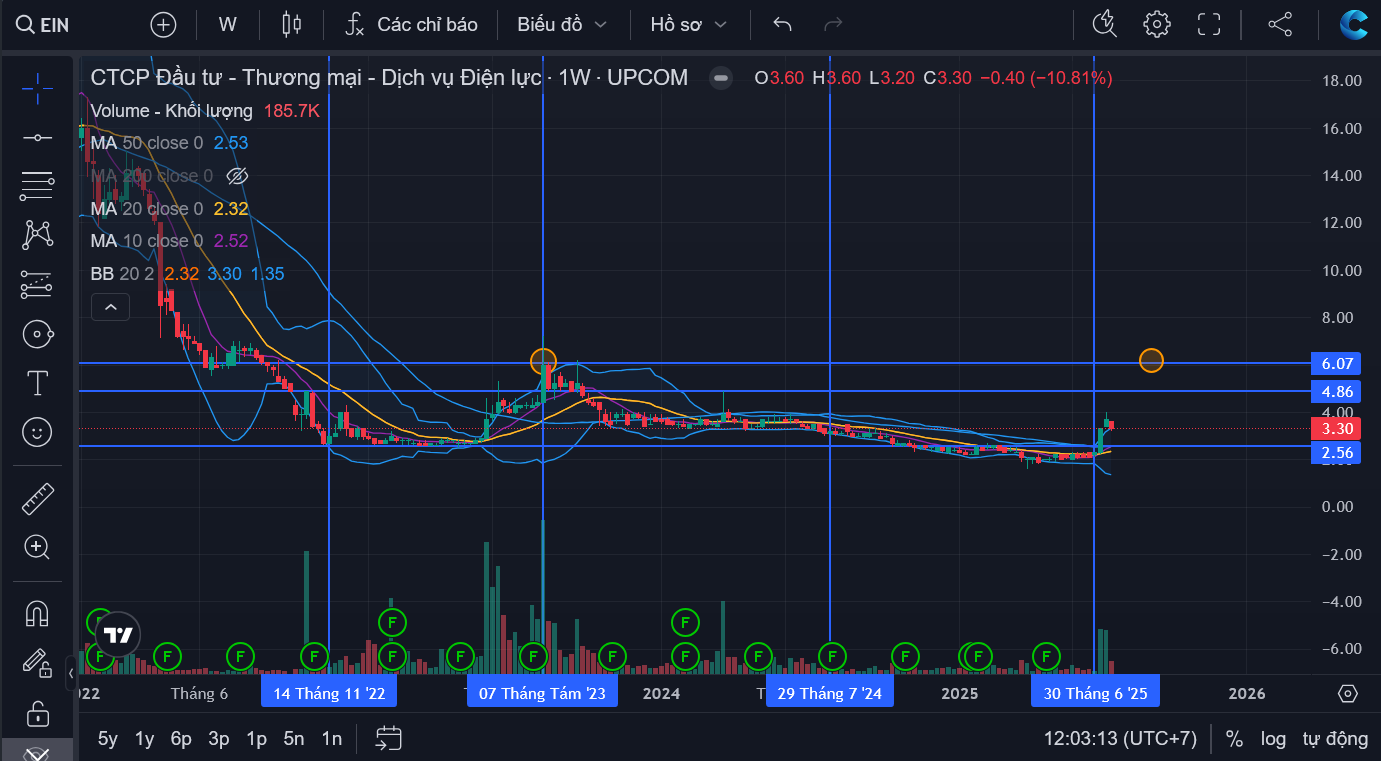Select the 1n date range
This screenshot has width=1381, height=761.
coord(332,739)
